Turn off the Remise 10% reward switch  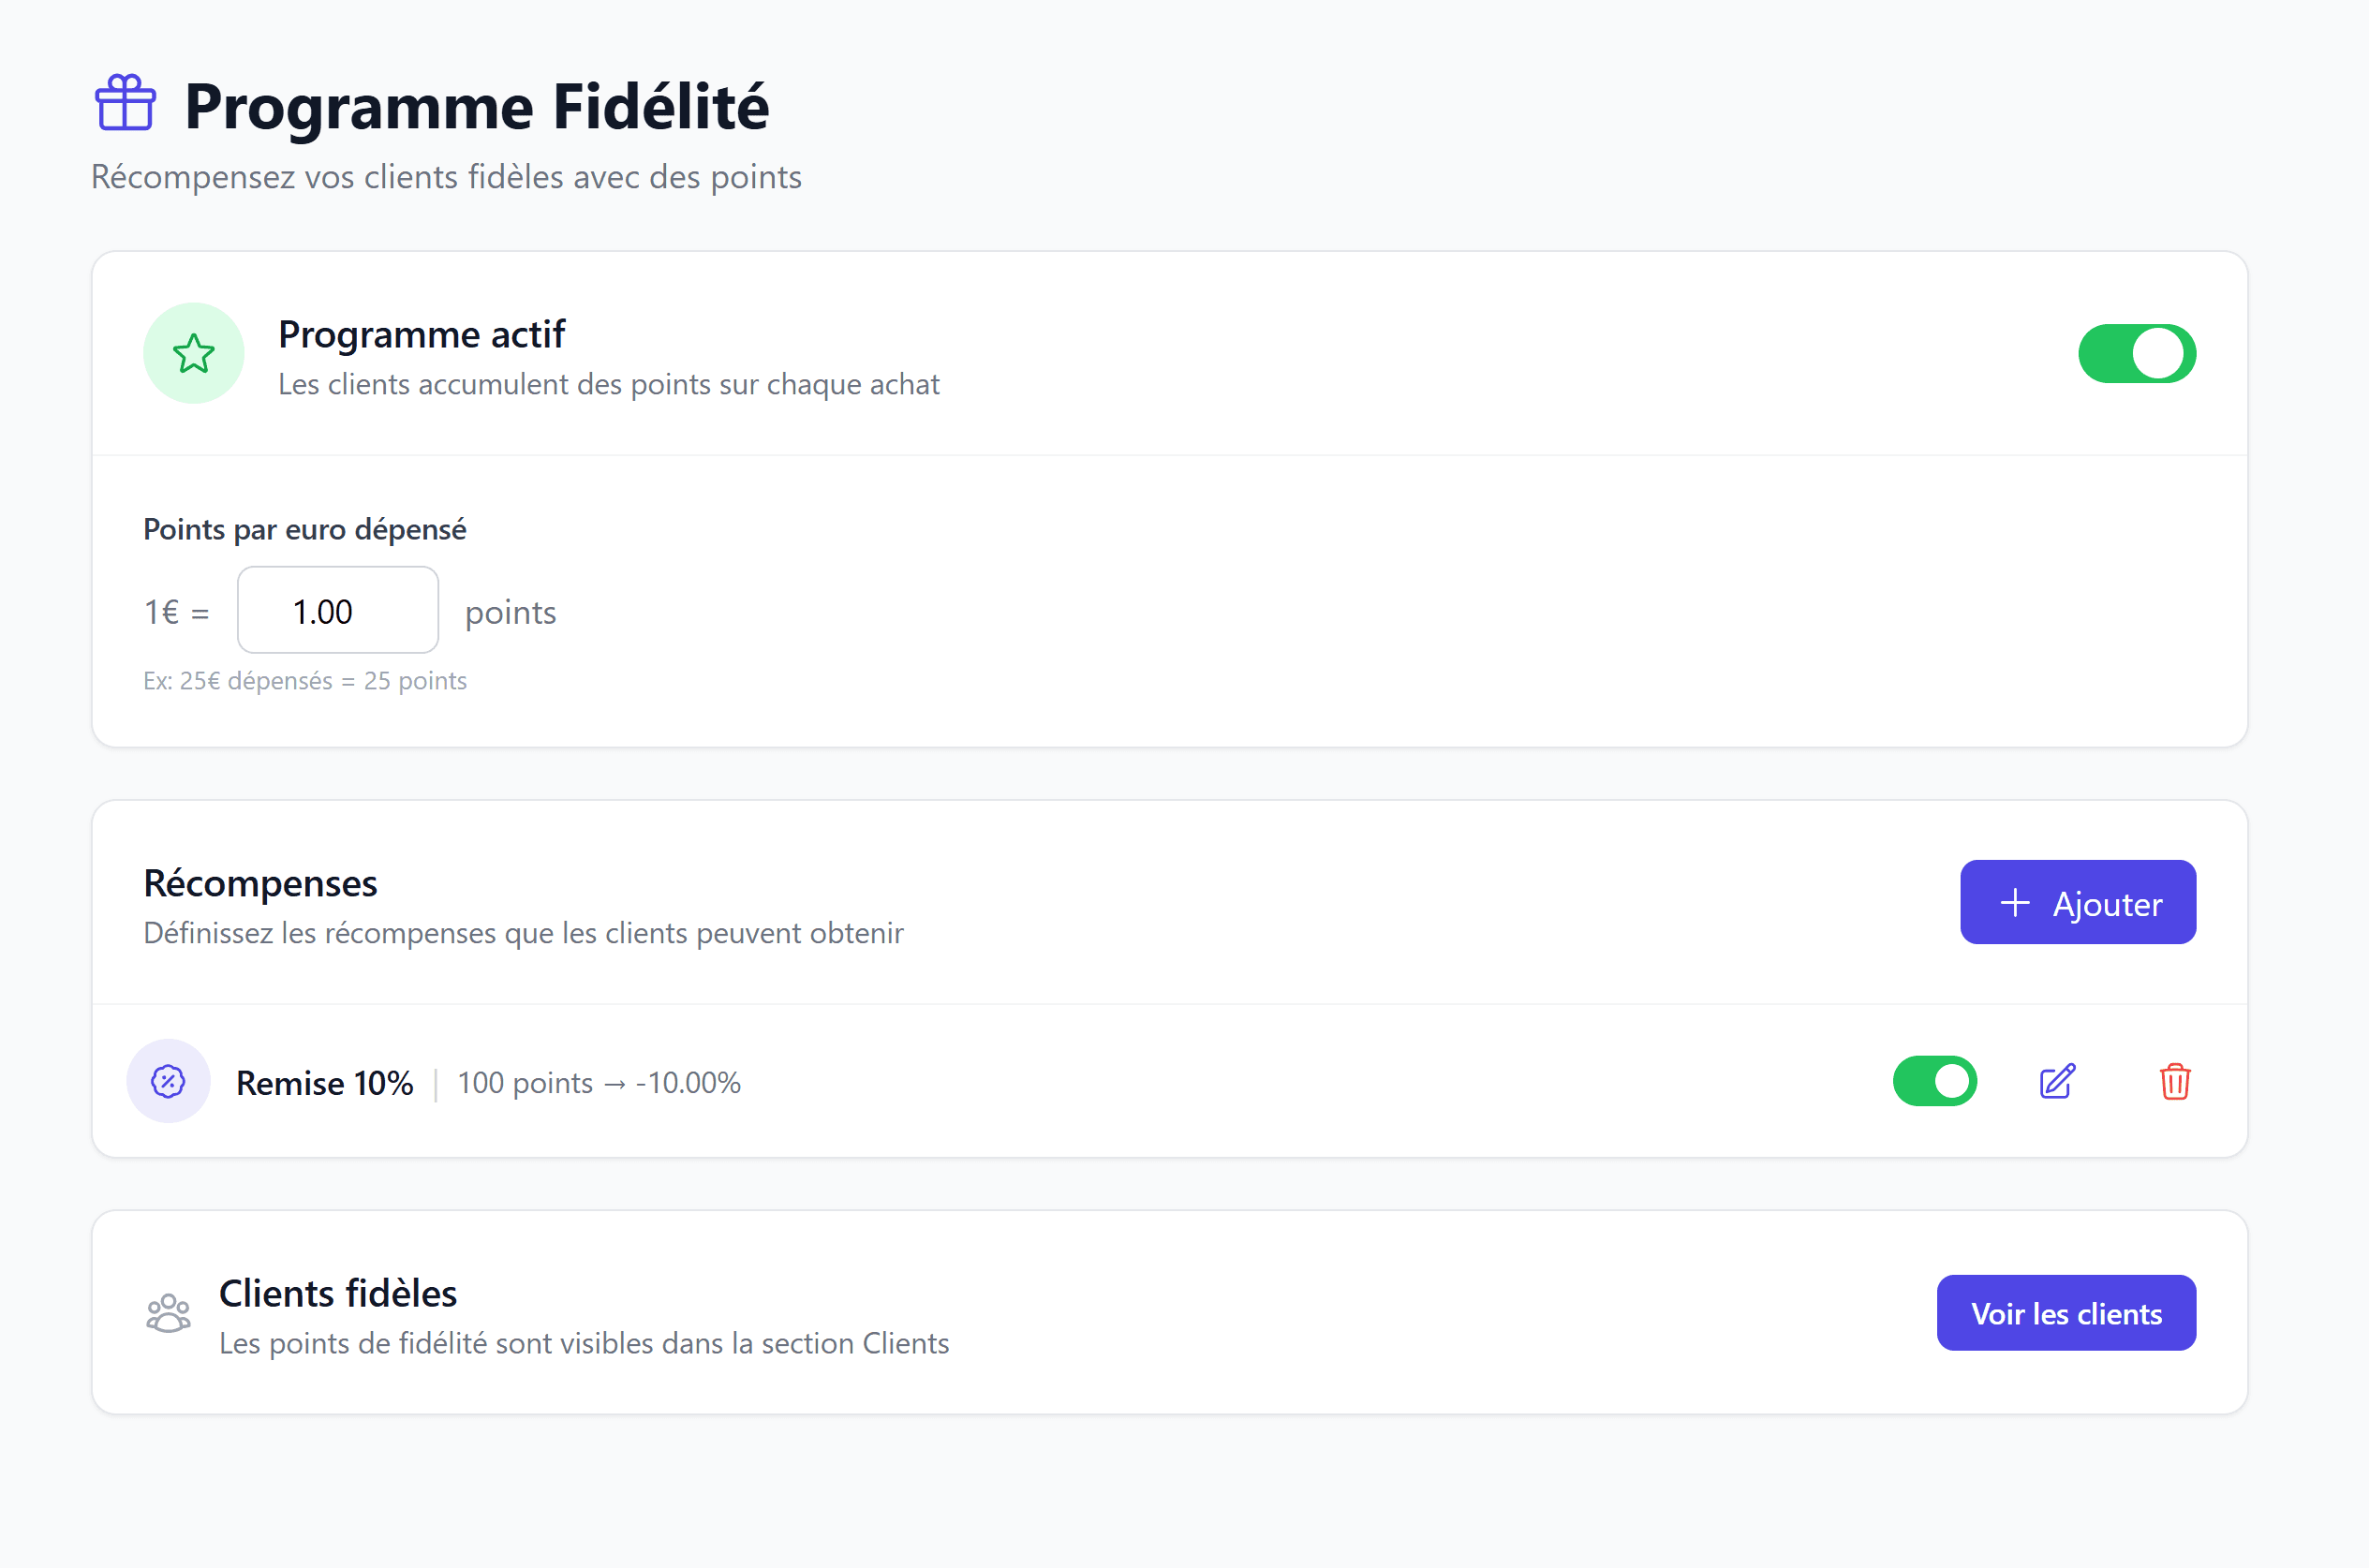coord(1935,1081)
